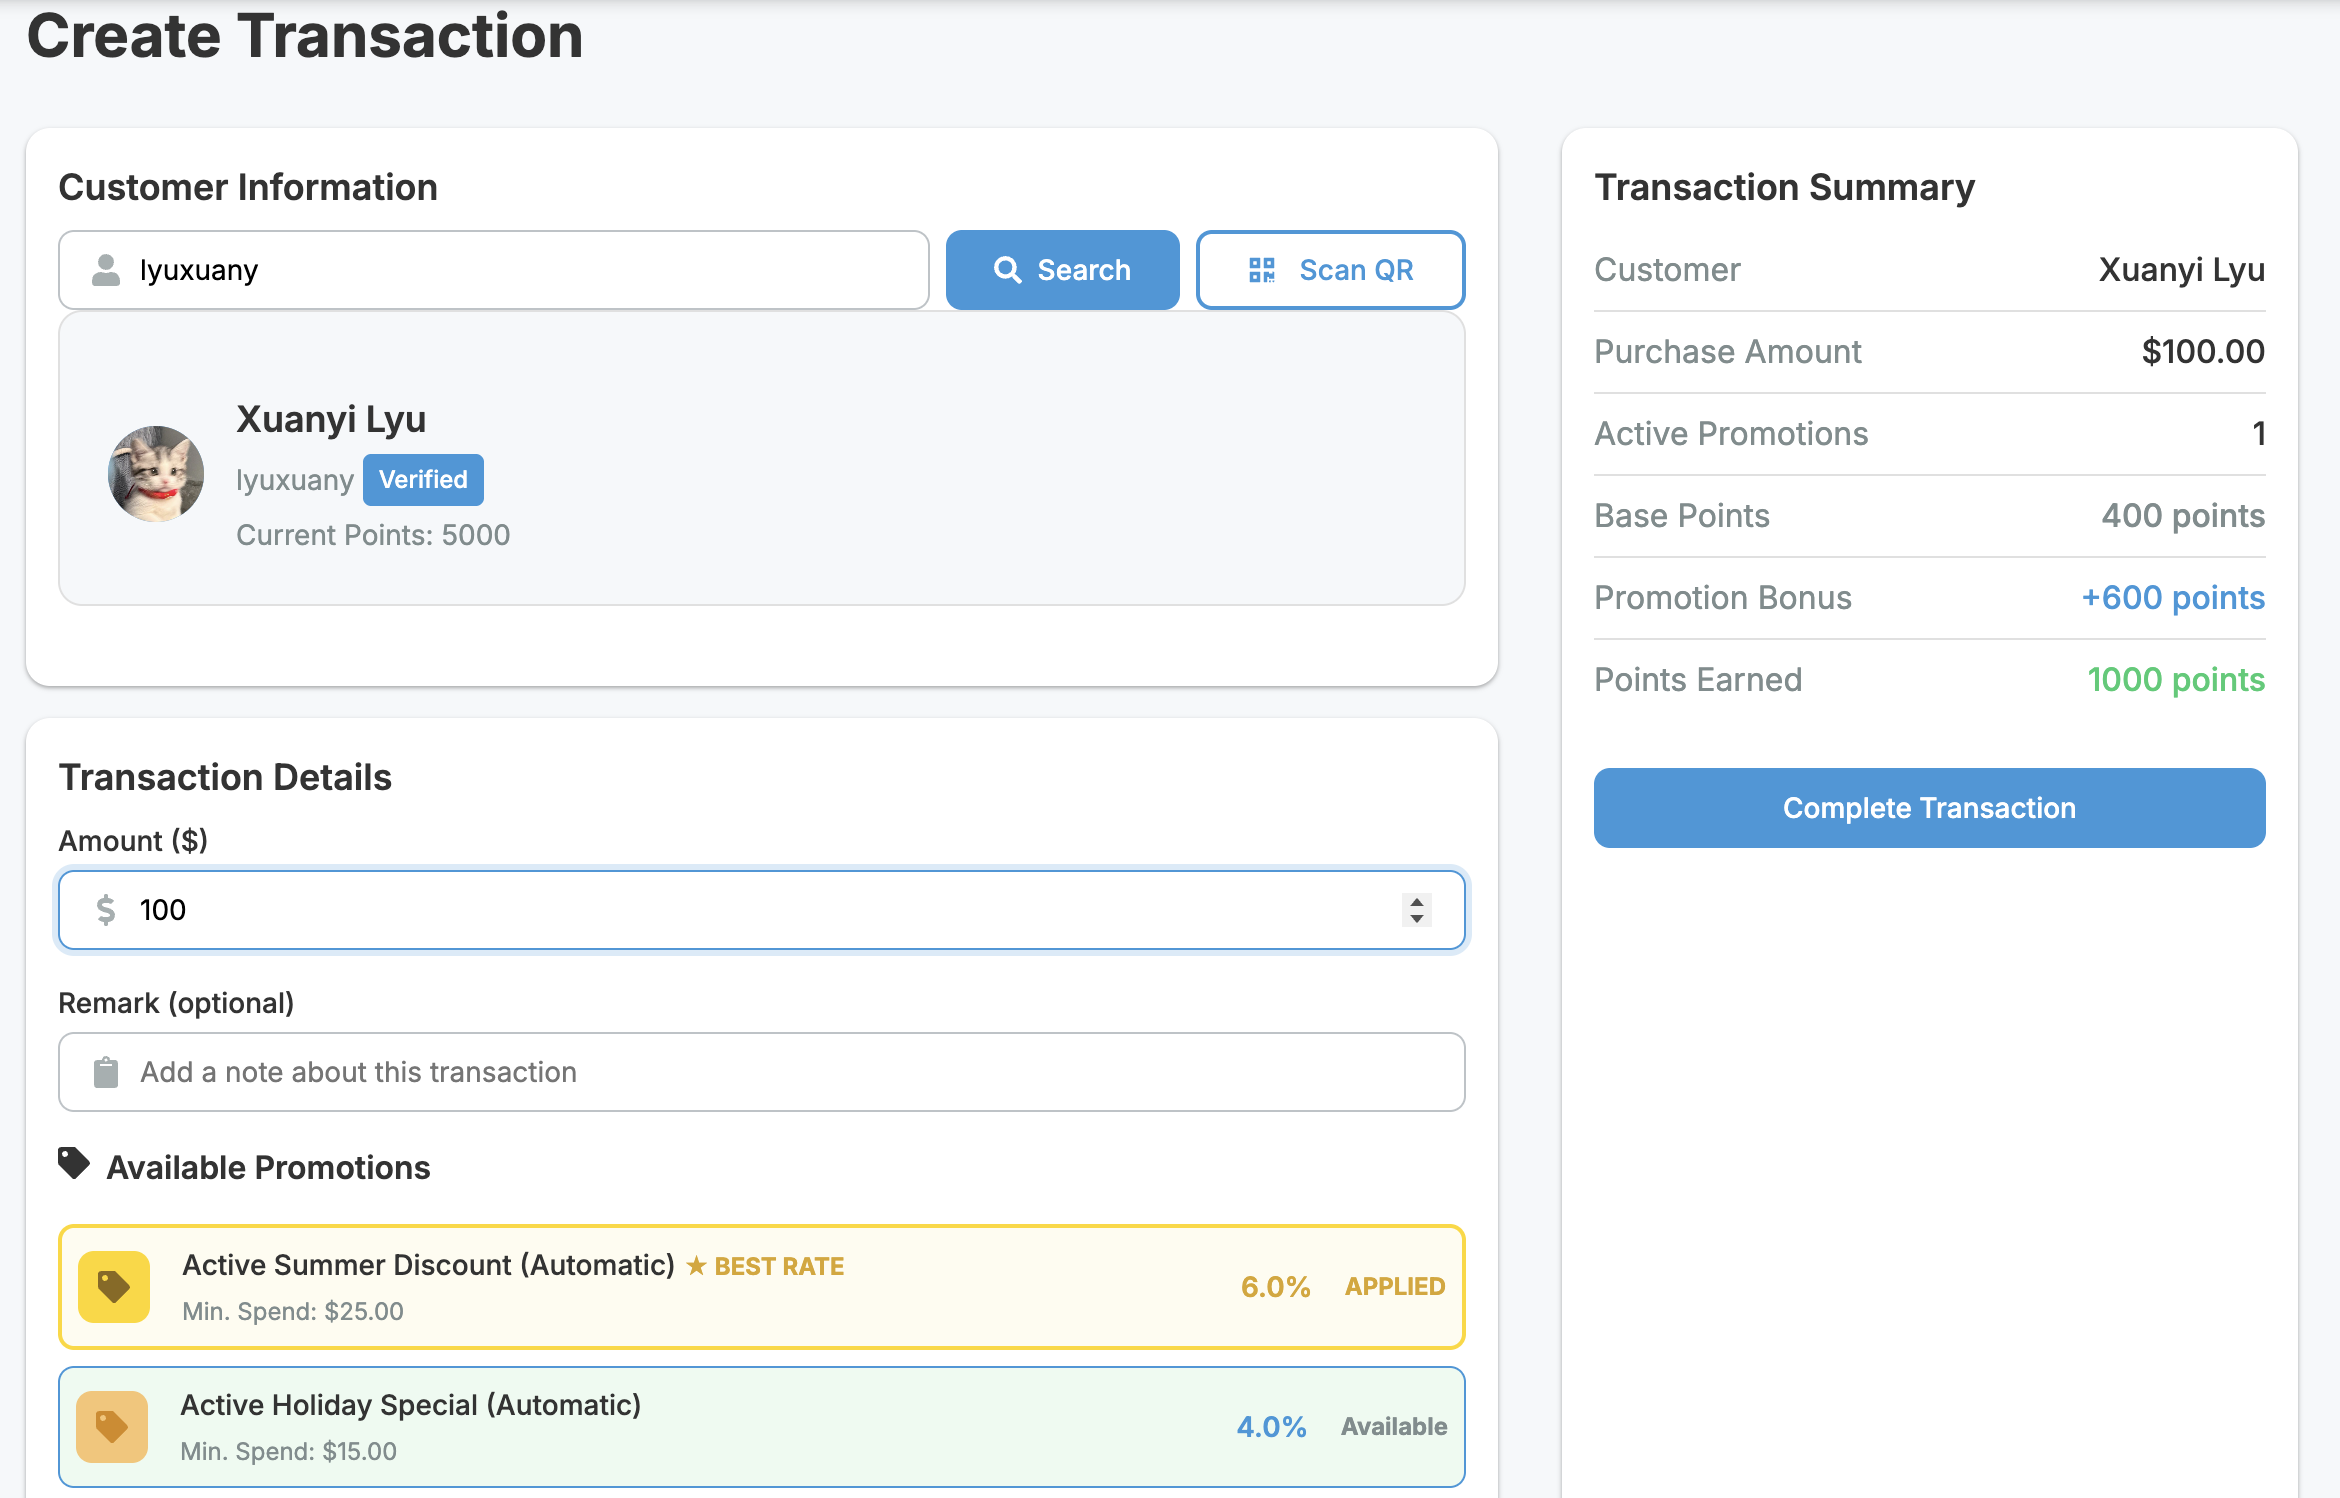Screen dimensions: 2340x1498
Task: Click the QR code icon
Action: tap(1262, 270)
